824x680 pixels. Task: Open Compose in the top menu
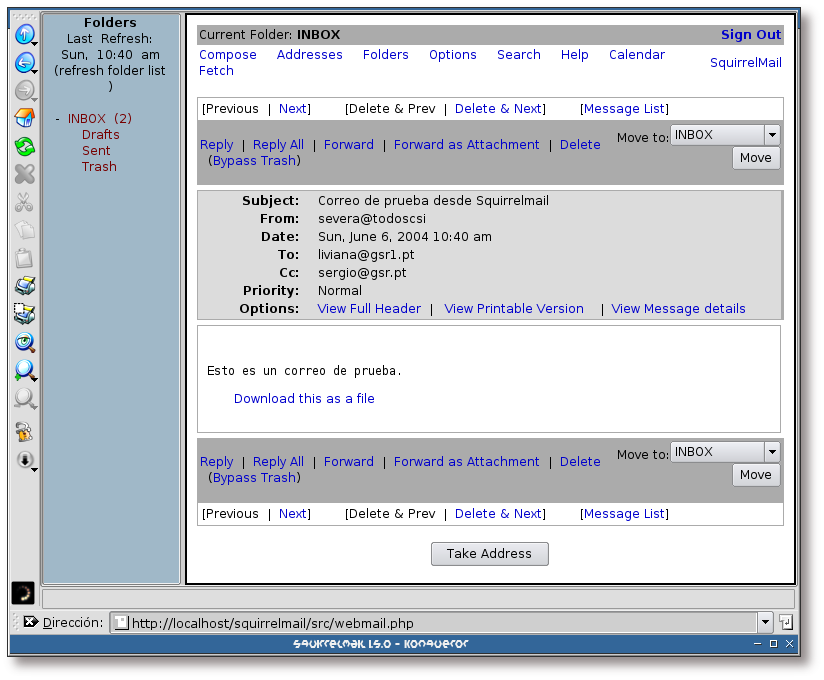coord(228,55)
